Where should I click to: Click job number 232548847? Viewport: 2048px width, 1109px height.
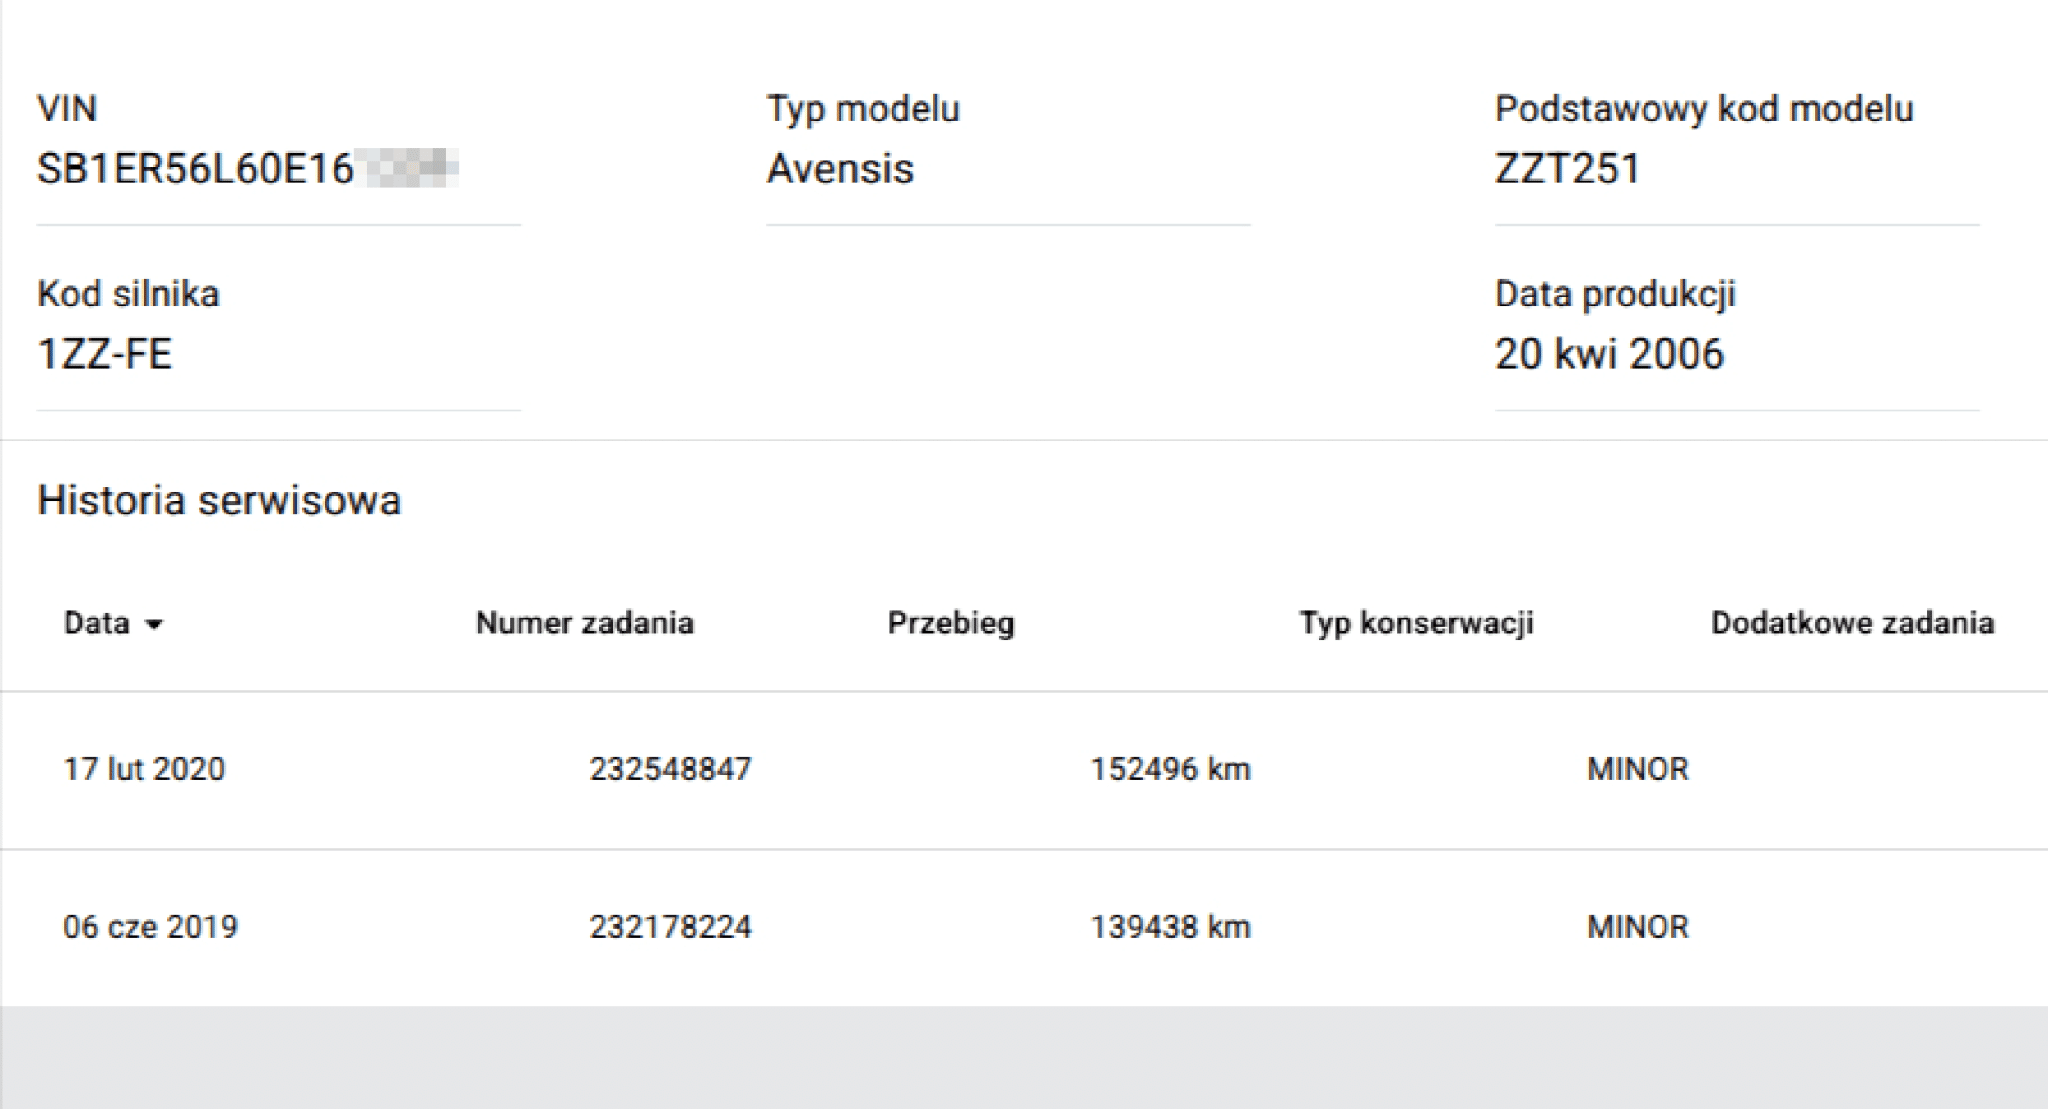point(670,769)
